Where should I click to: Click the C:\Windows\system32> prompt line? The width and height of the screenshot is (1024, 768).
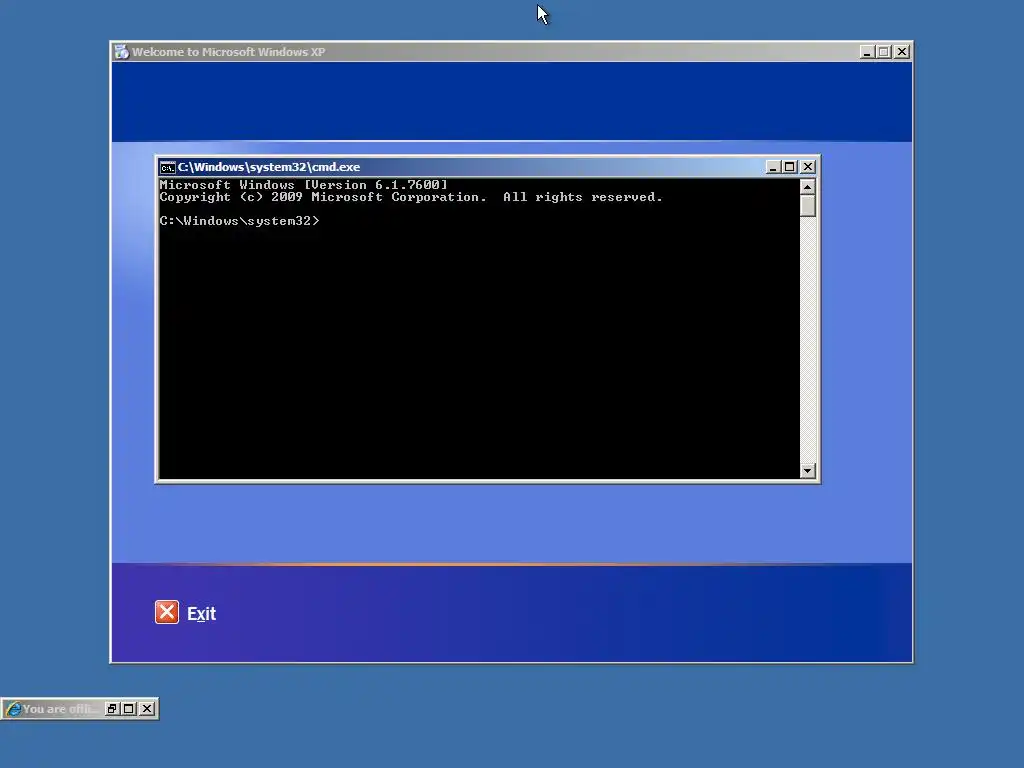(x=240, y=221)
